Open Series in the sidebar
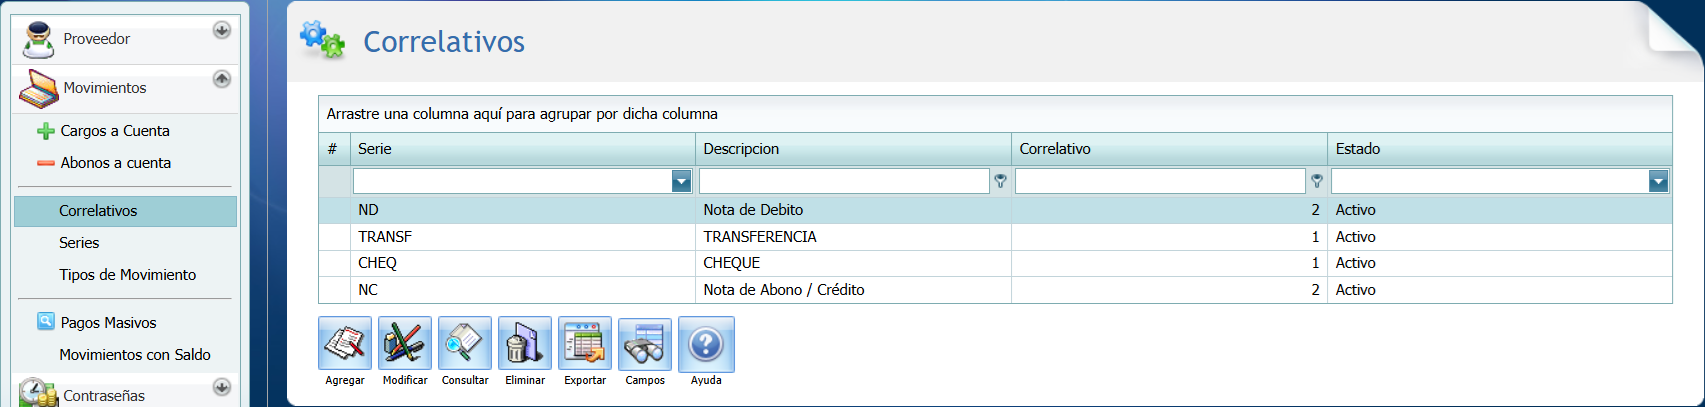The image size is (1705, 407). (x=79, y=243)
